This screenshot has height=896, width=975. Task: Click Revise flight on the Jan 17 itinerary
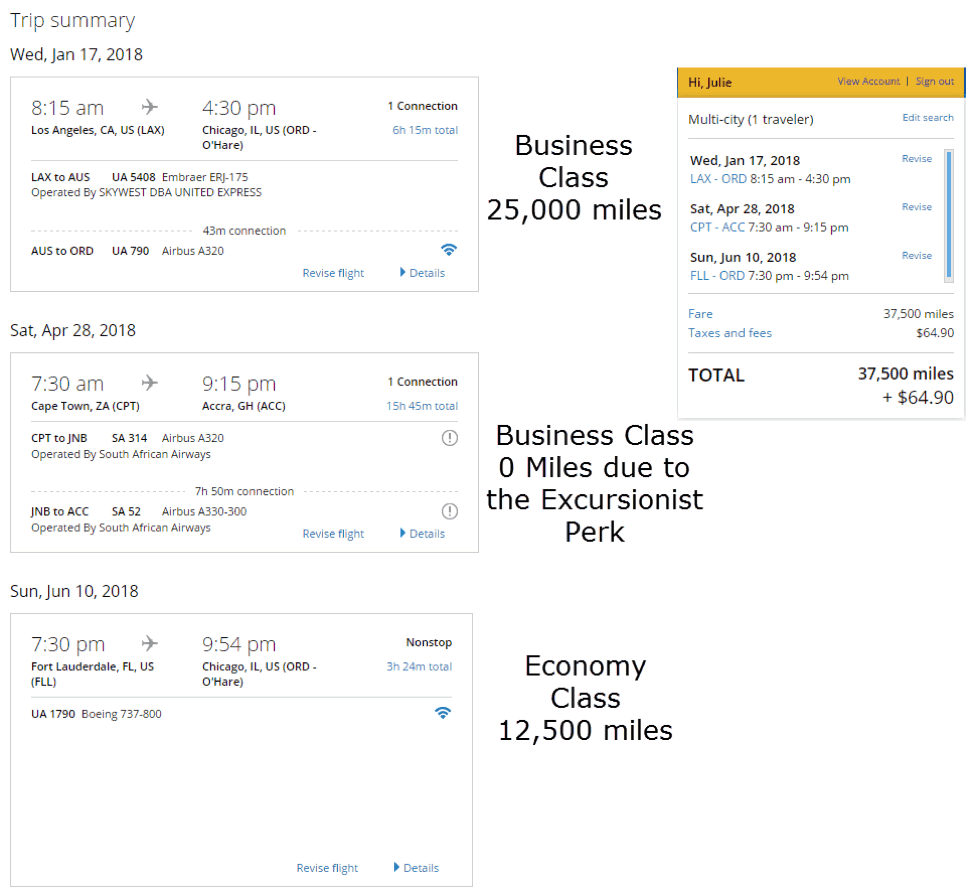tap(333, 272)
